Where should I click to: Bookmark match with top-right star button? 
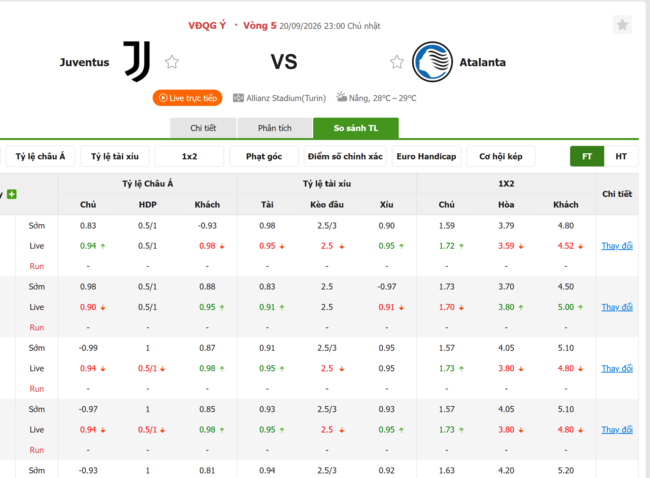point(622,25)
